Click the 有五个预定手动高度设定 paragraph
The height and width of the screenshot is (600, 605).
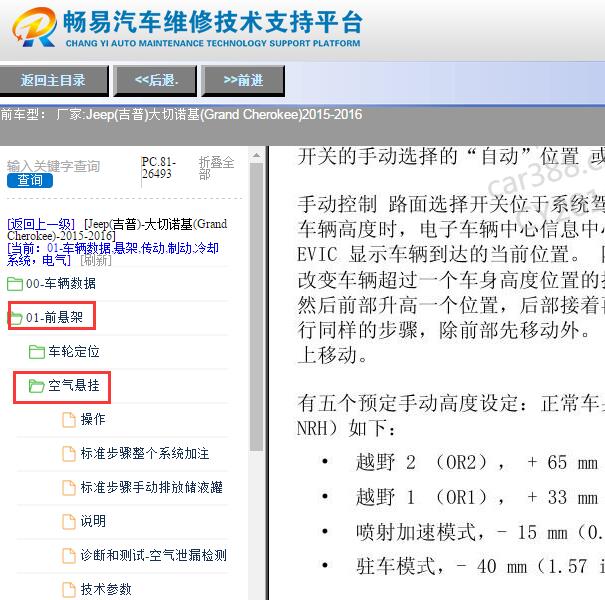[x=451, y=416]
